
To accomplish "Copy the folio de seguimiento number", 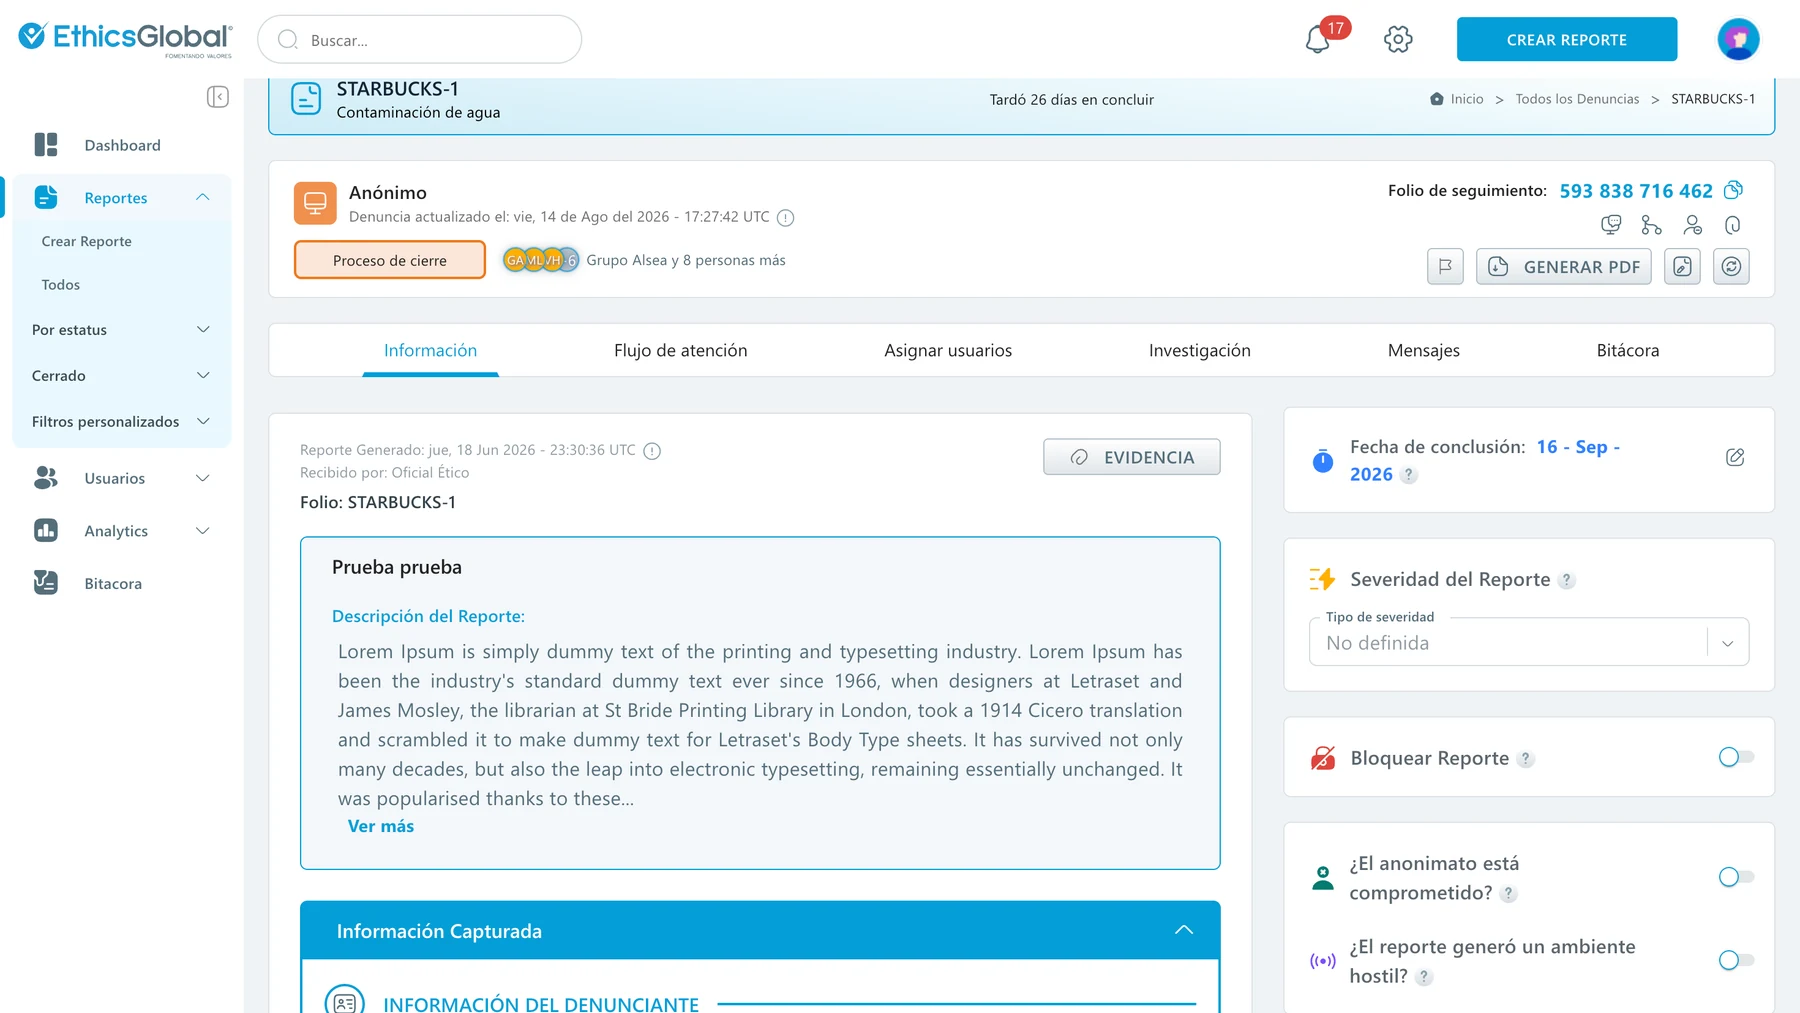I will (x=1734, y=190).
